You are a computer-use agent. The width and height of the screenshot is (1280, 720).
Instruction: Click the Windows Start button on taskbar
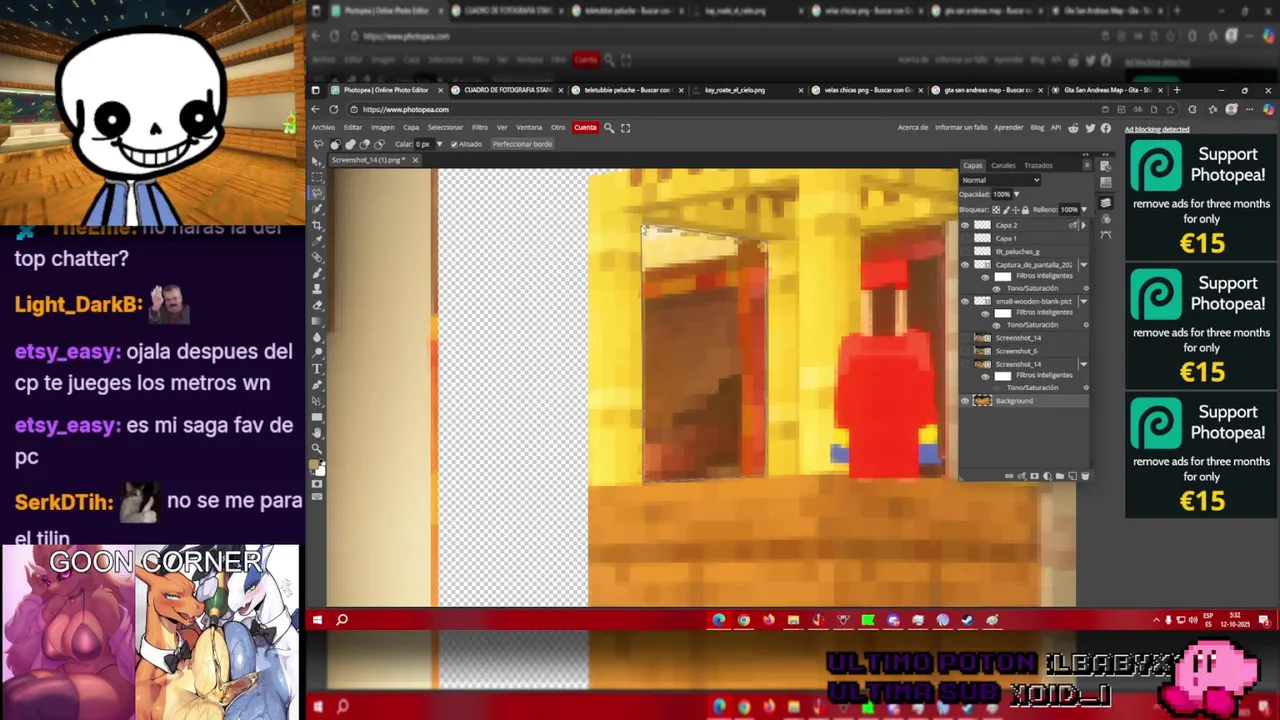pyautogui.click(x=317, y=620)
